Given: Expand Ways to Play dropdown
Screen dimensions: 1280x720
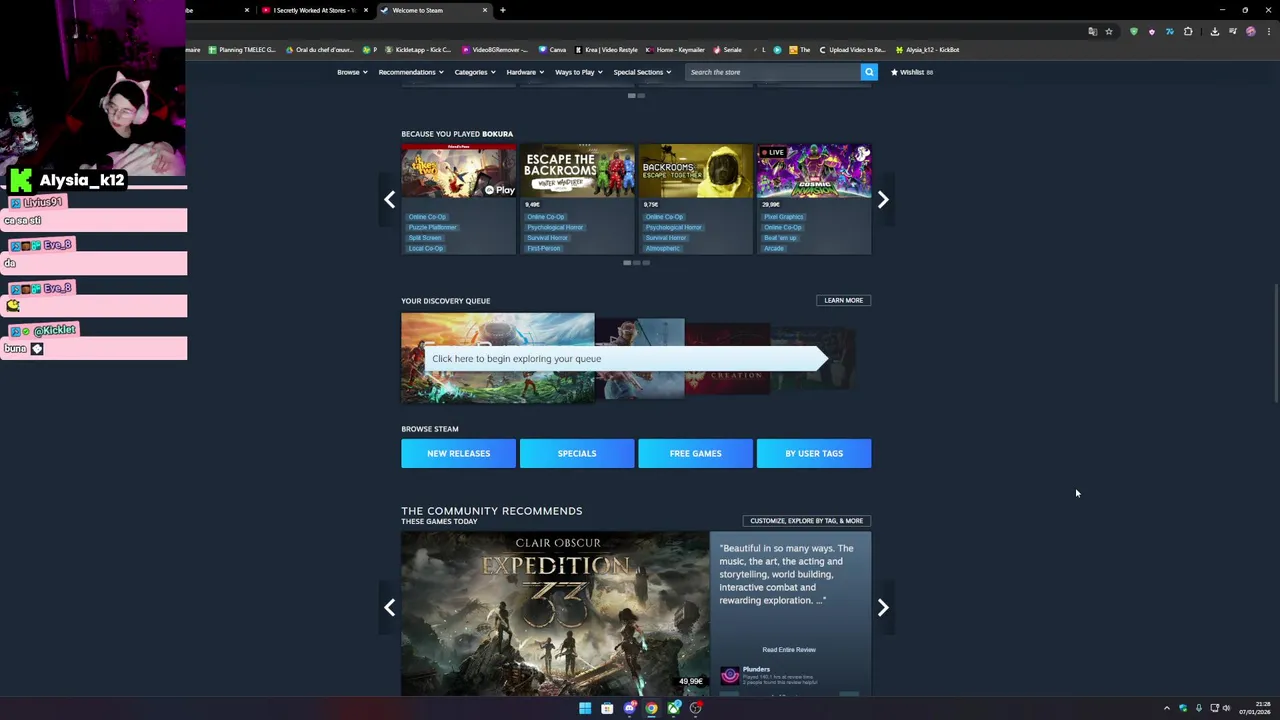Looking at the screenshot, I should (x=579, y=72).
